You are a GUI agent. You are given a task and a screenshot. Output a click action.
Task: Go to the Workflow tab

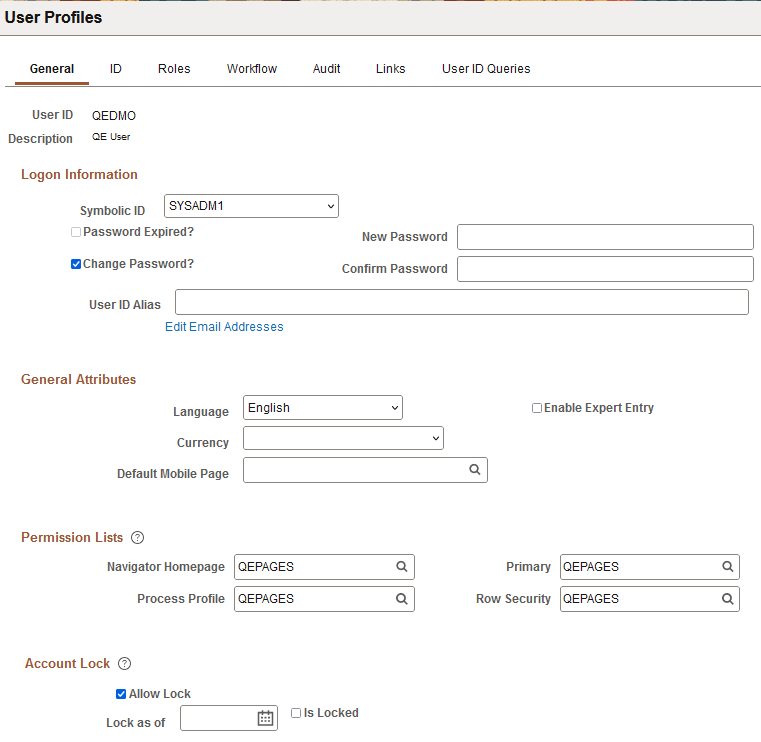252,69
